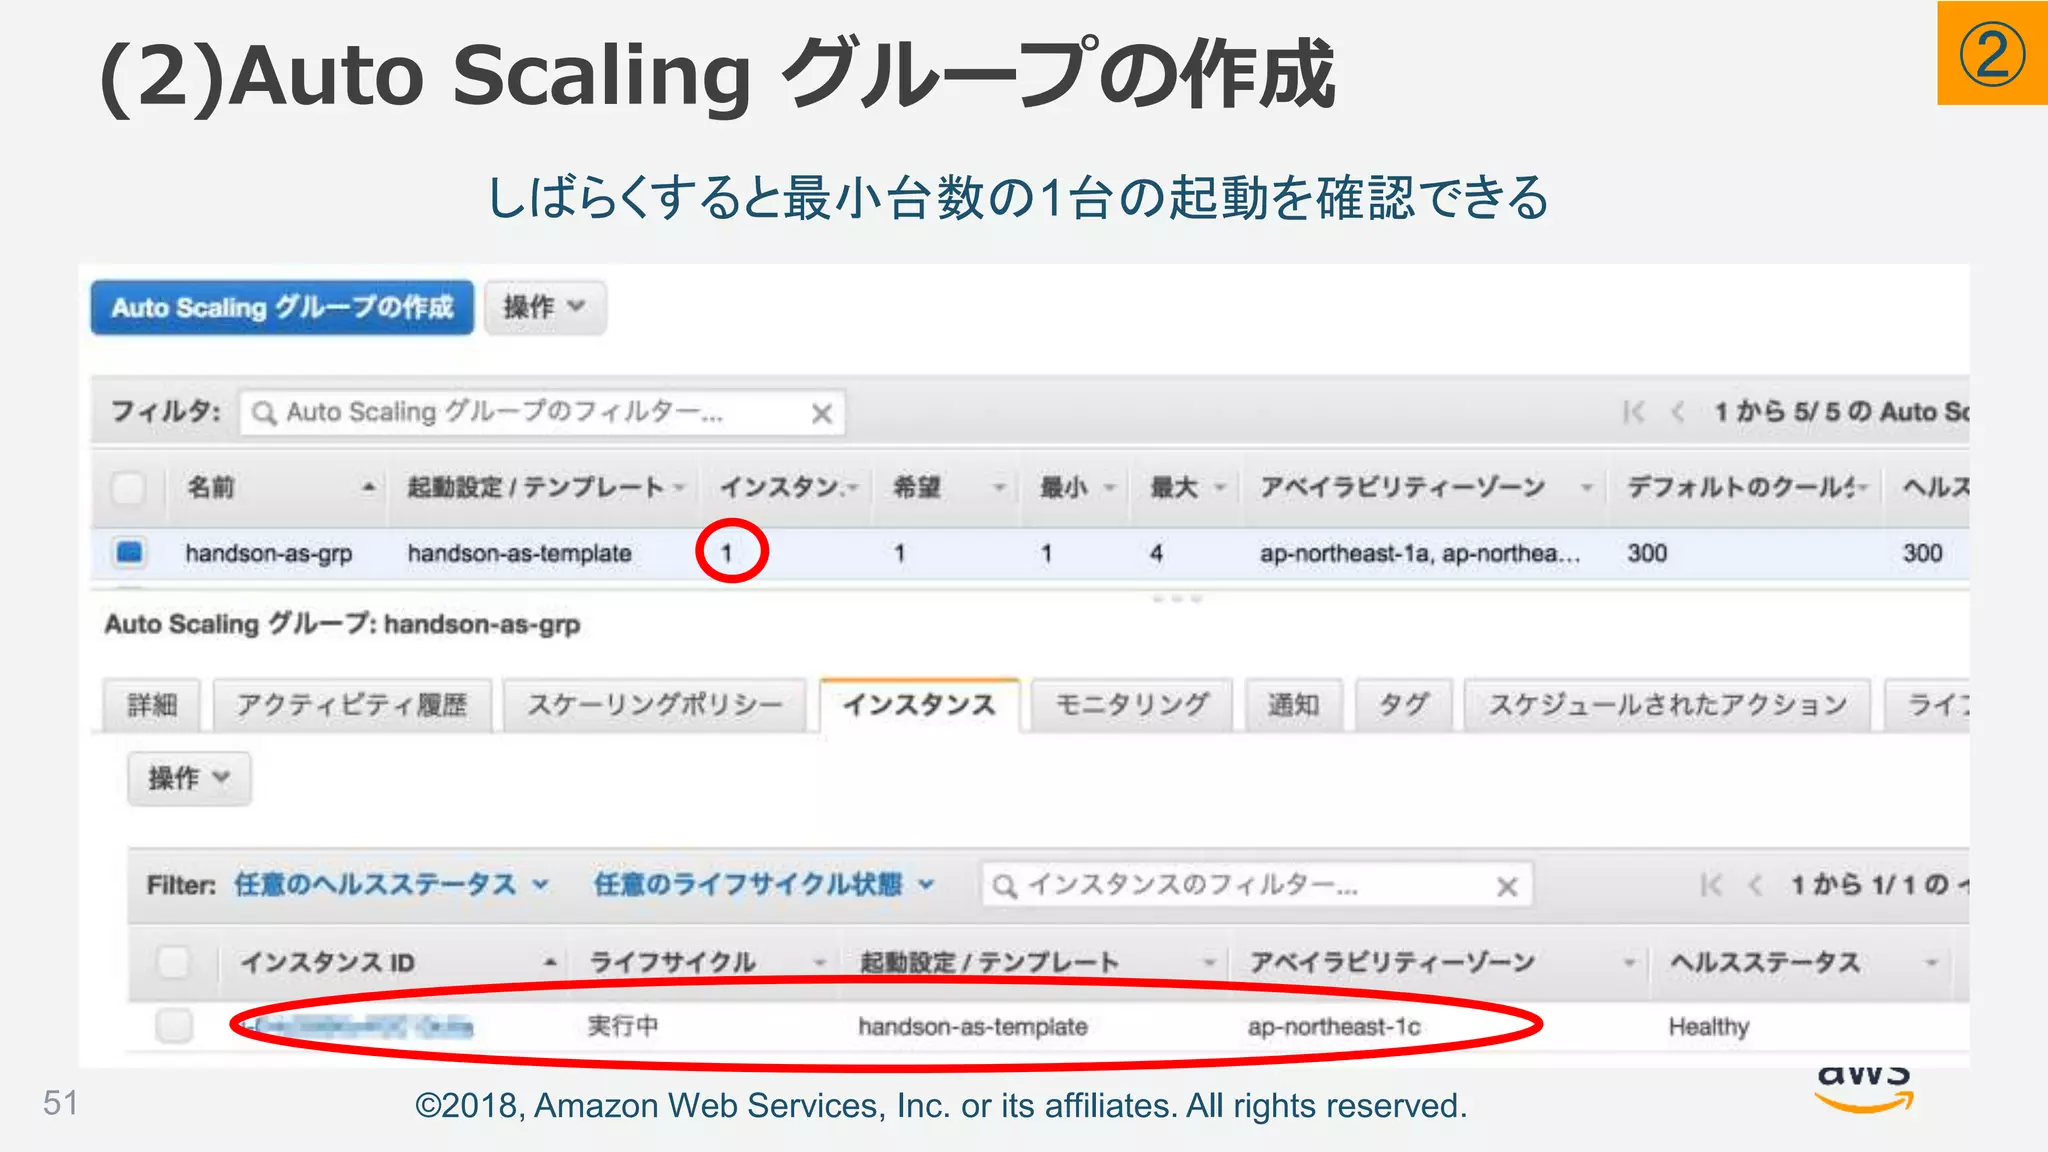The height and width of the screenshot is (1152, 2048).
Task: Go to previous page of Auto Scaling groups
Action: [1678, 412]
